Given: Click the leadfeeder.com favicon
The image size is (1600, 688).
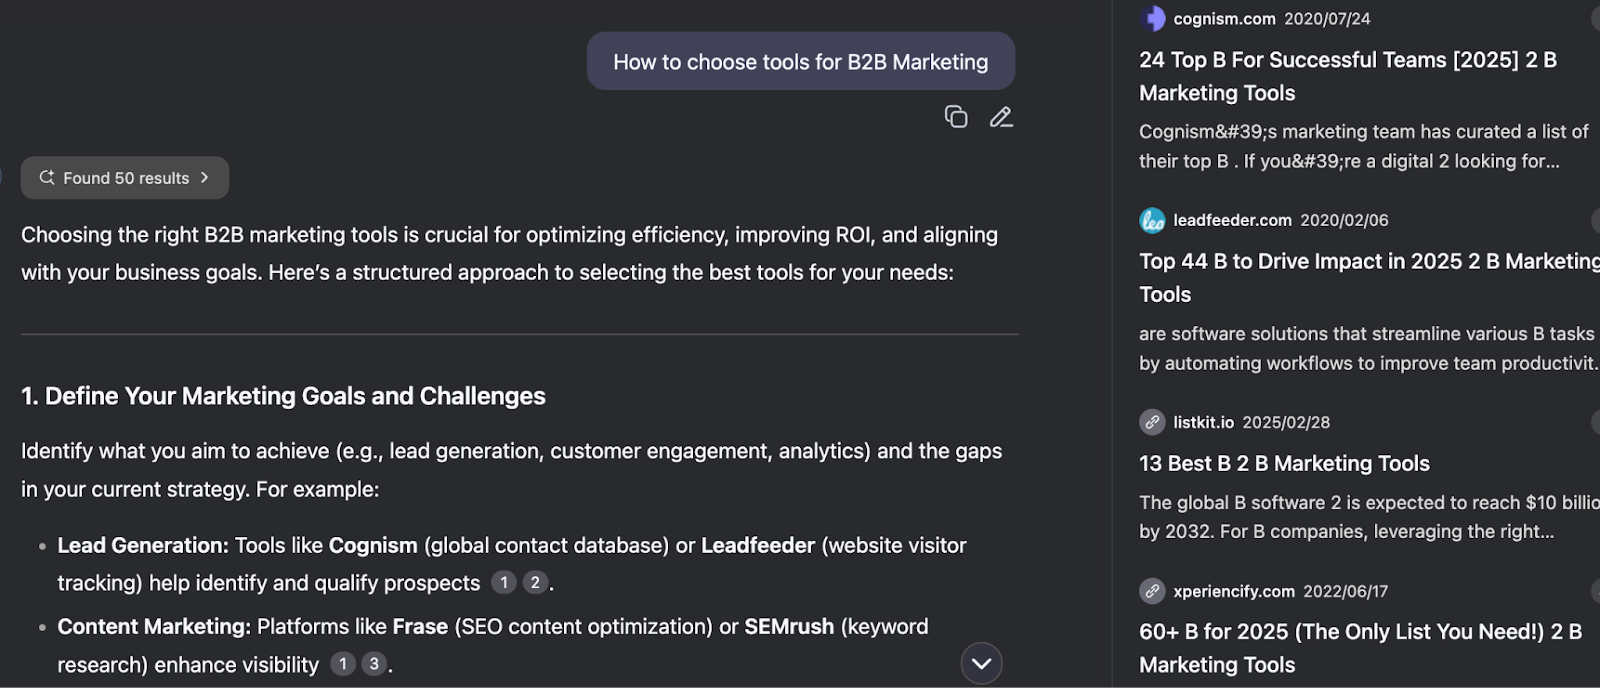Looking at the screenshot, I should point(1153,220).
